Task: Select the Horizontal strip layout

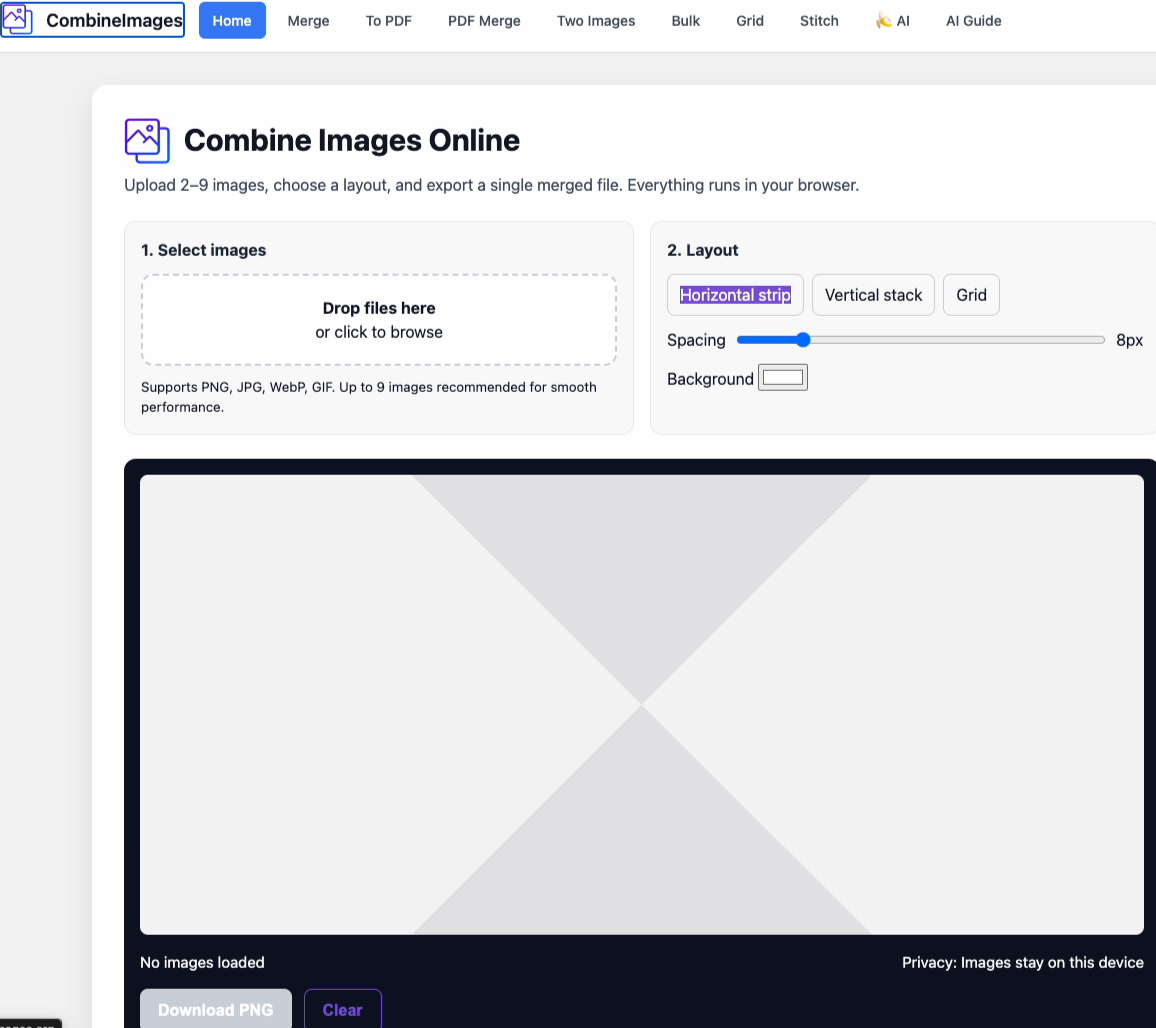Action: tap(735, 295)
